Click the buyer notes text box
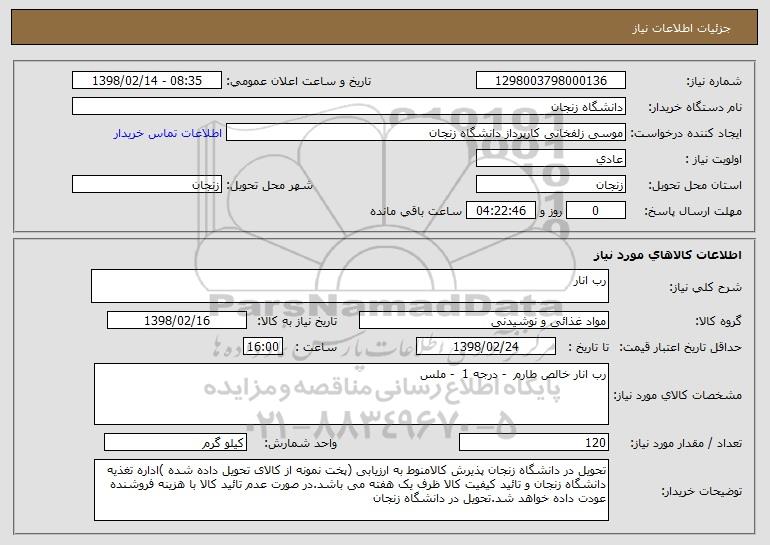The width and height of the screenshot is (770, 545). (351, 490)
